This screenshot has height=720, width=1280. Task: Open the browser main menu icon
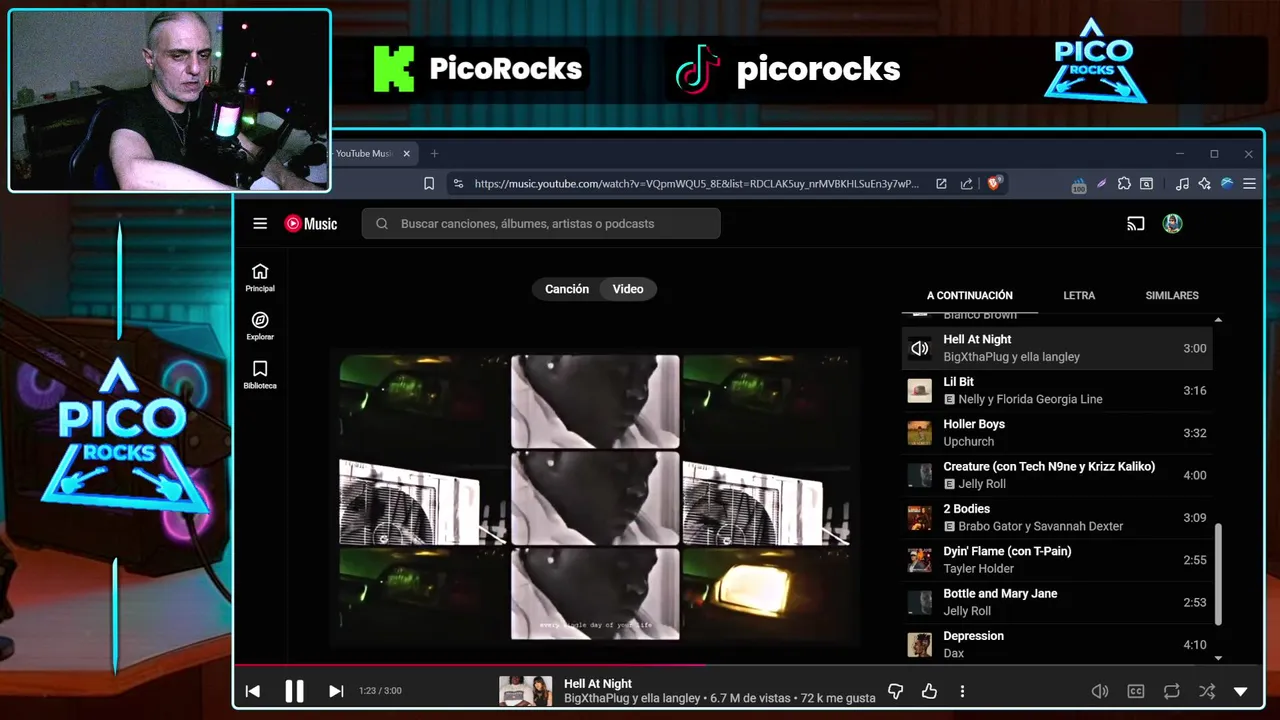1249,184
